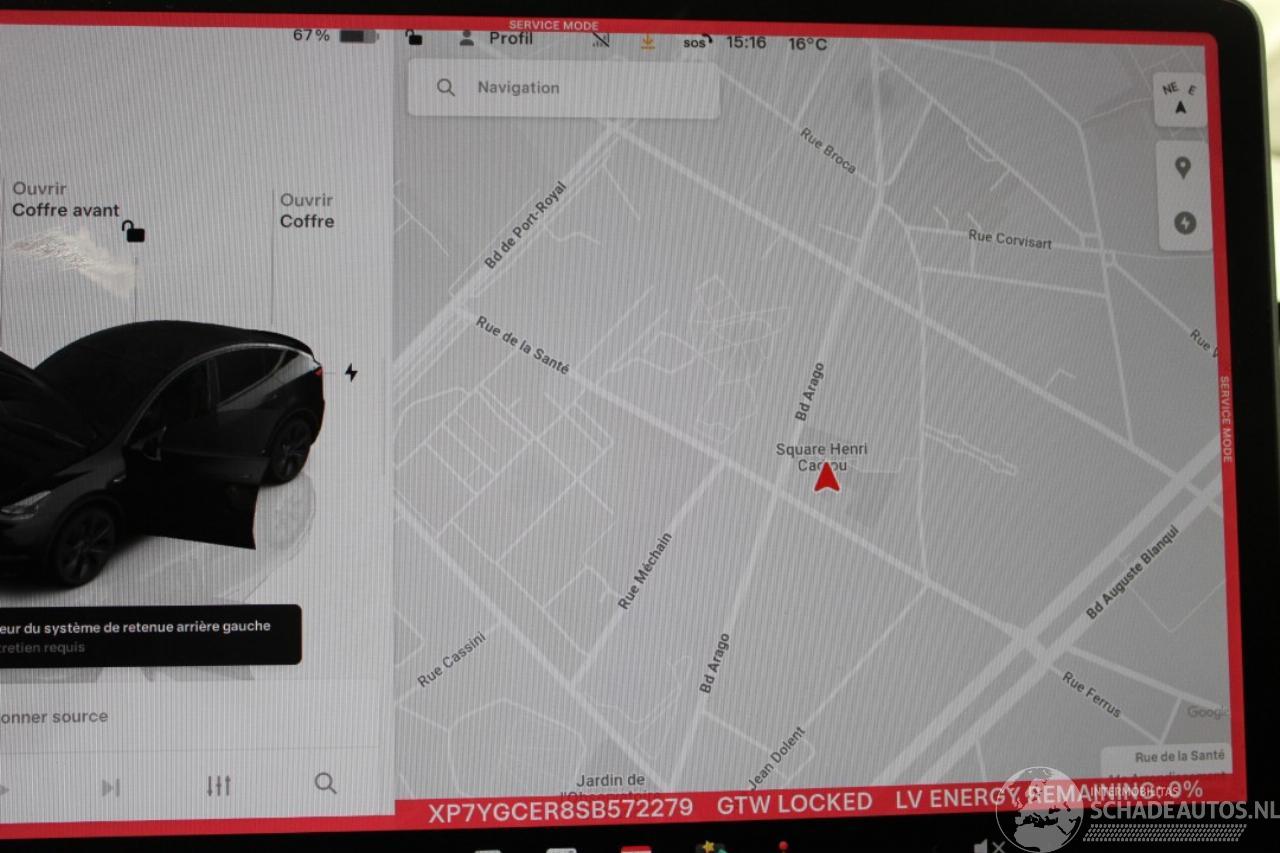Viewport: 1280px width, 853px height.
Task: Tap the battery percentage indicator
Action: 332,36
